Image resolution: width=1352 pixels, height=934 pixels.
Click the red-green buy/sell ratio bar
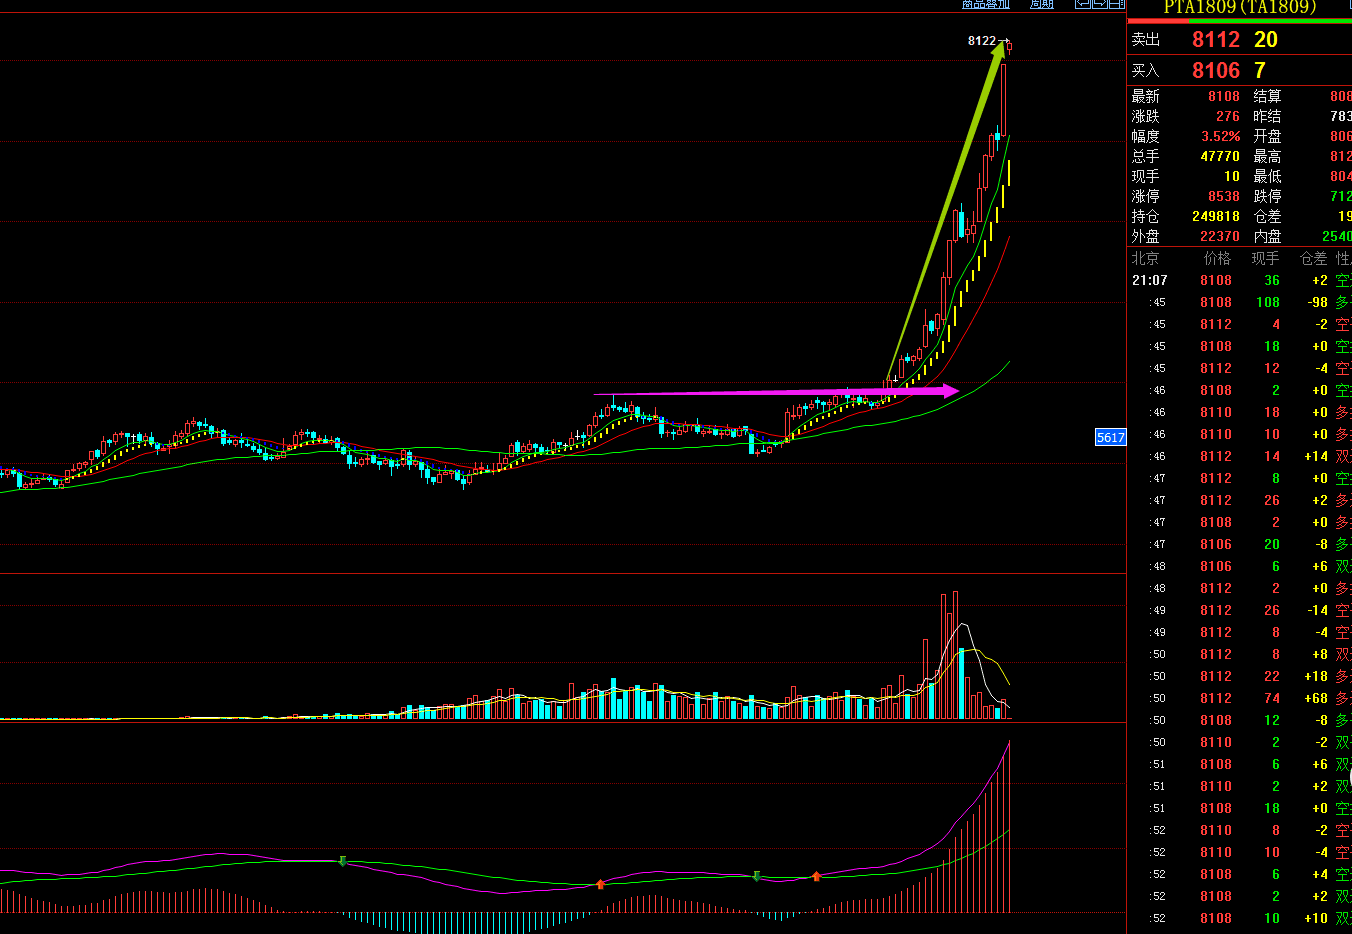click(1239, 20)
